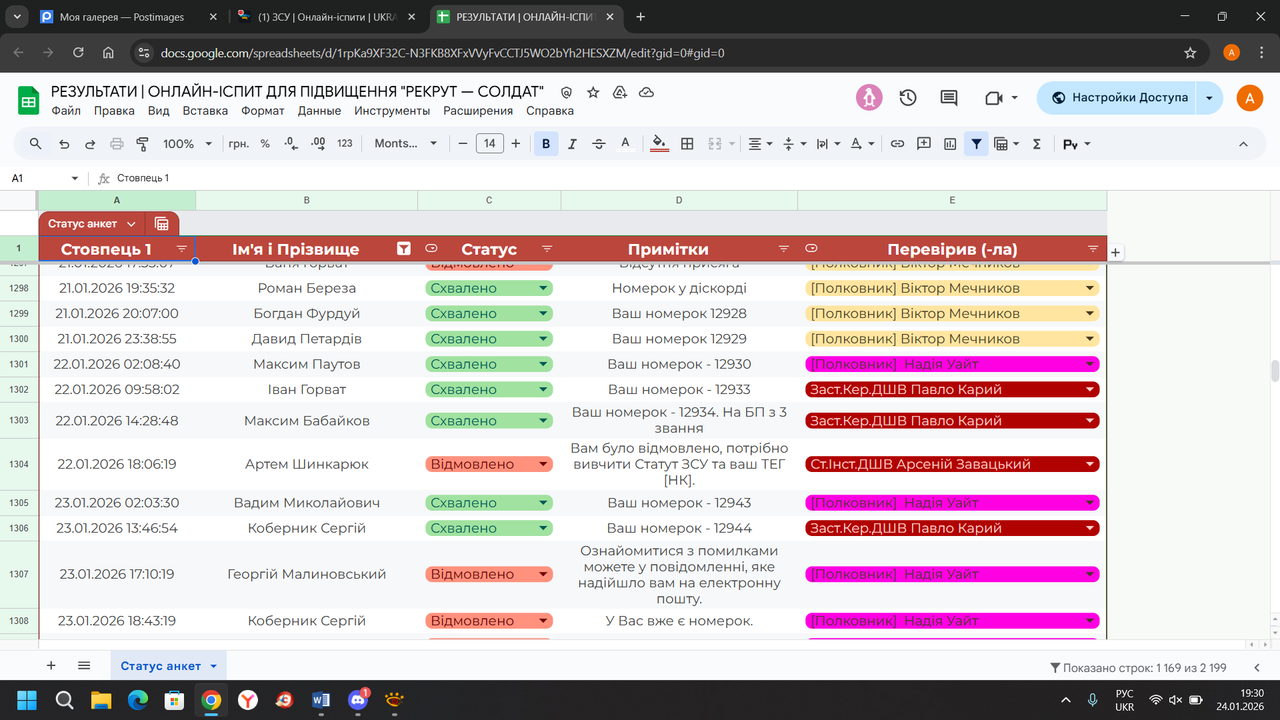Open filter menu for Стовпець 1 column
Screen dimensions: 1280x720
pos(182,248)
